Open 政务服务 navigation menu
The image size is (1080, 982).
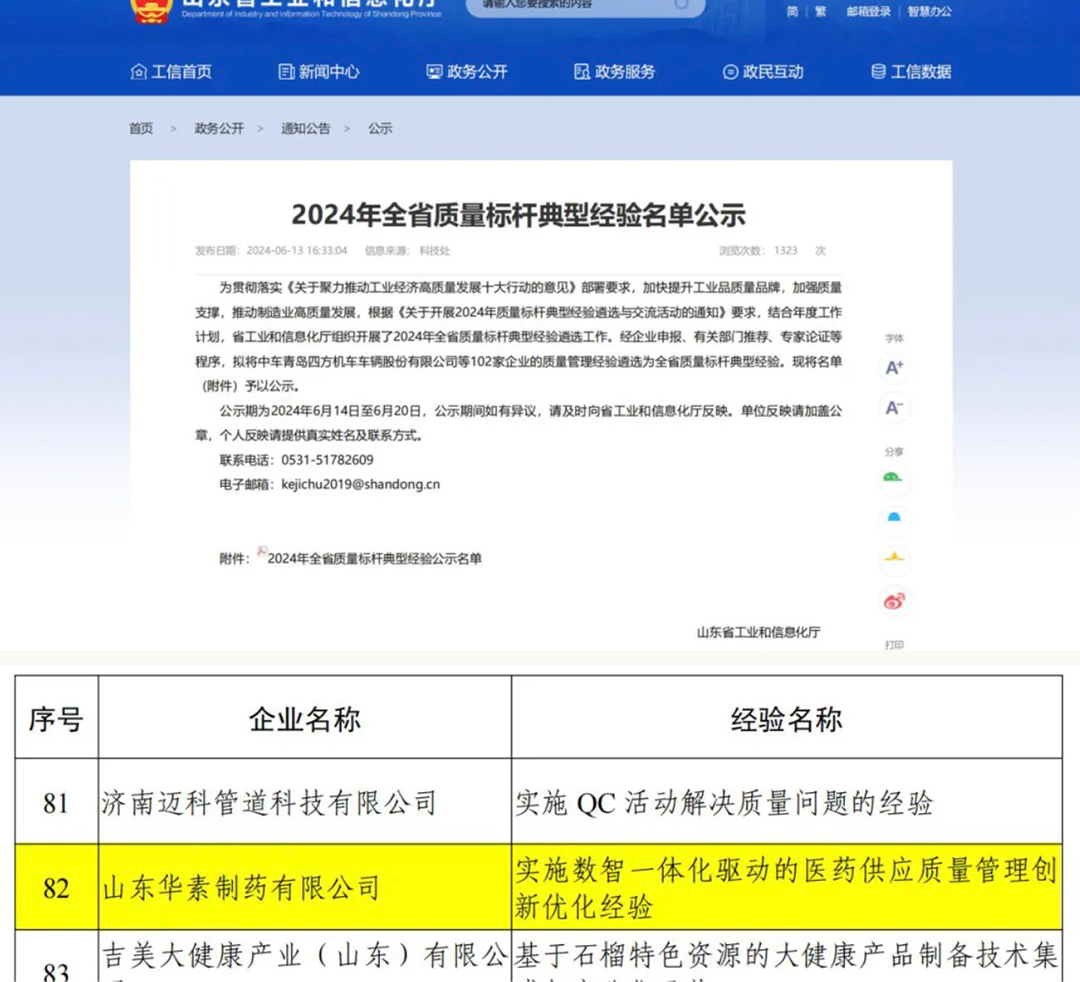coord(615,72)
